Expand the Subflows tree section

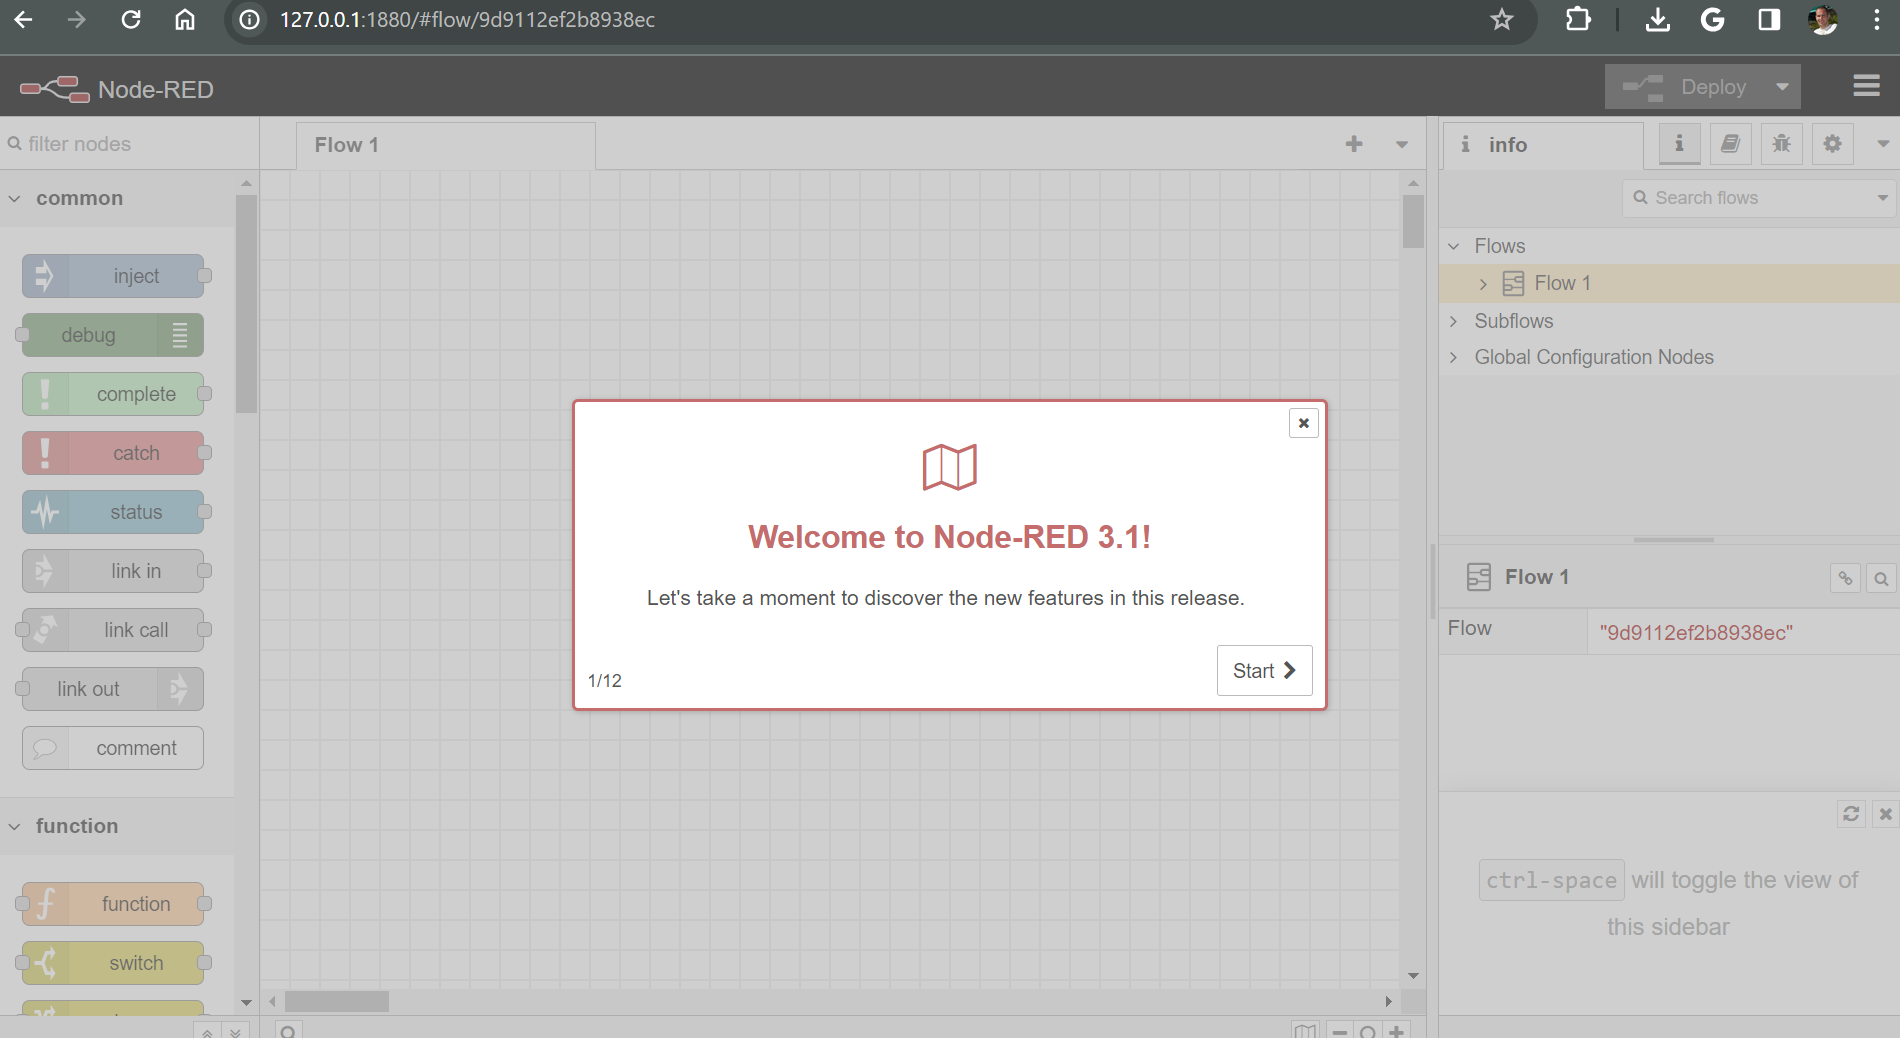1454,321
